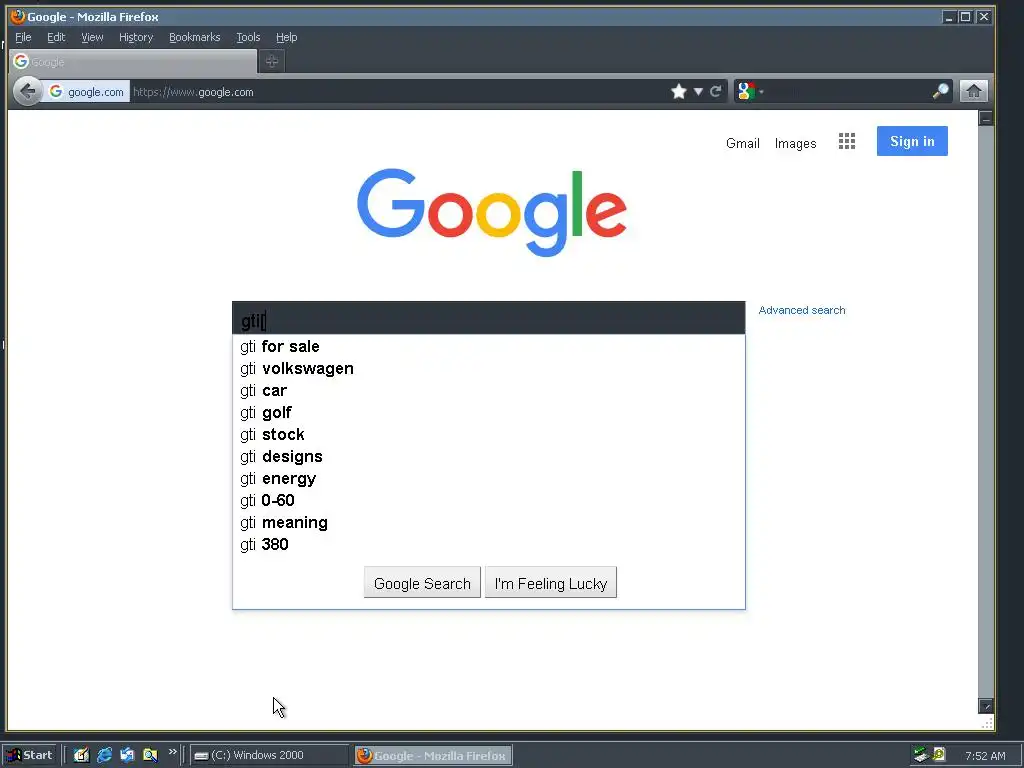The width and height of the screenshot is (1024, 768).
Task: Select suggestion "gti designs"
Action: [x=488, y=456]
